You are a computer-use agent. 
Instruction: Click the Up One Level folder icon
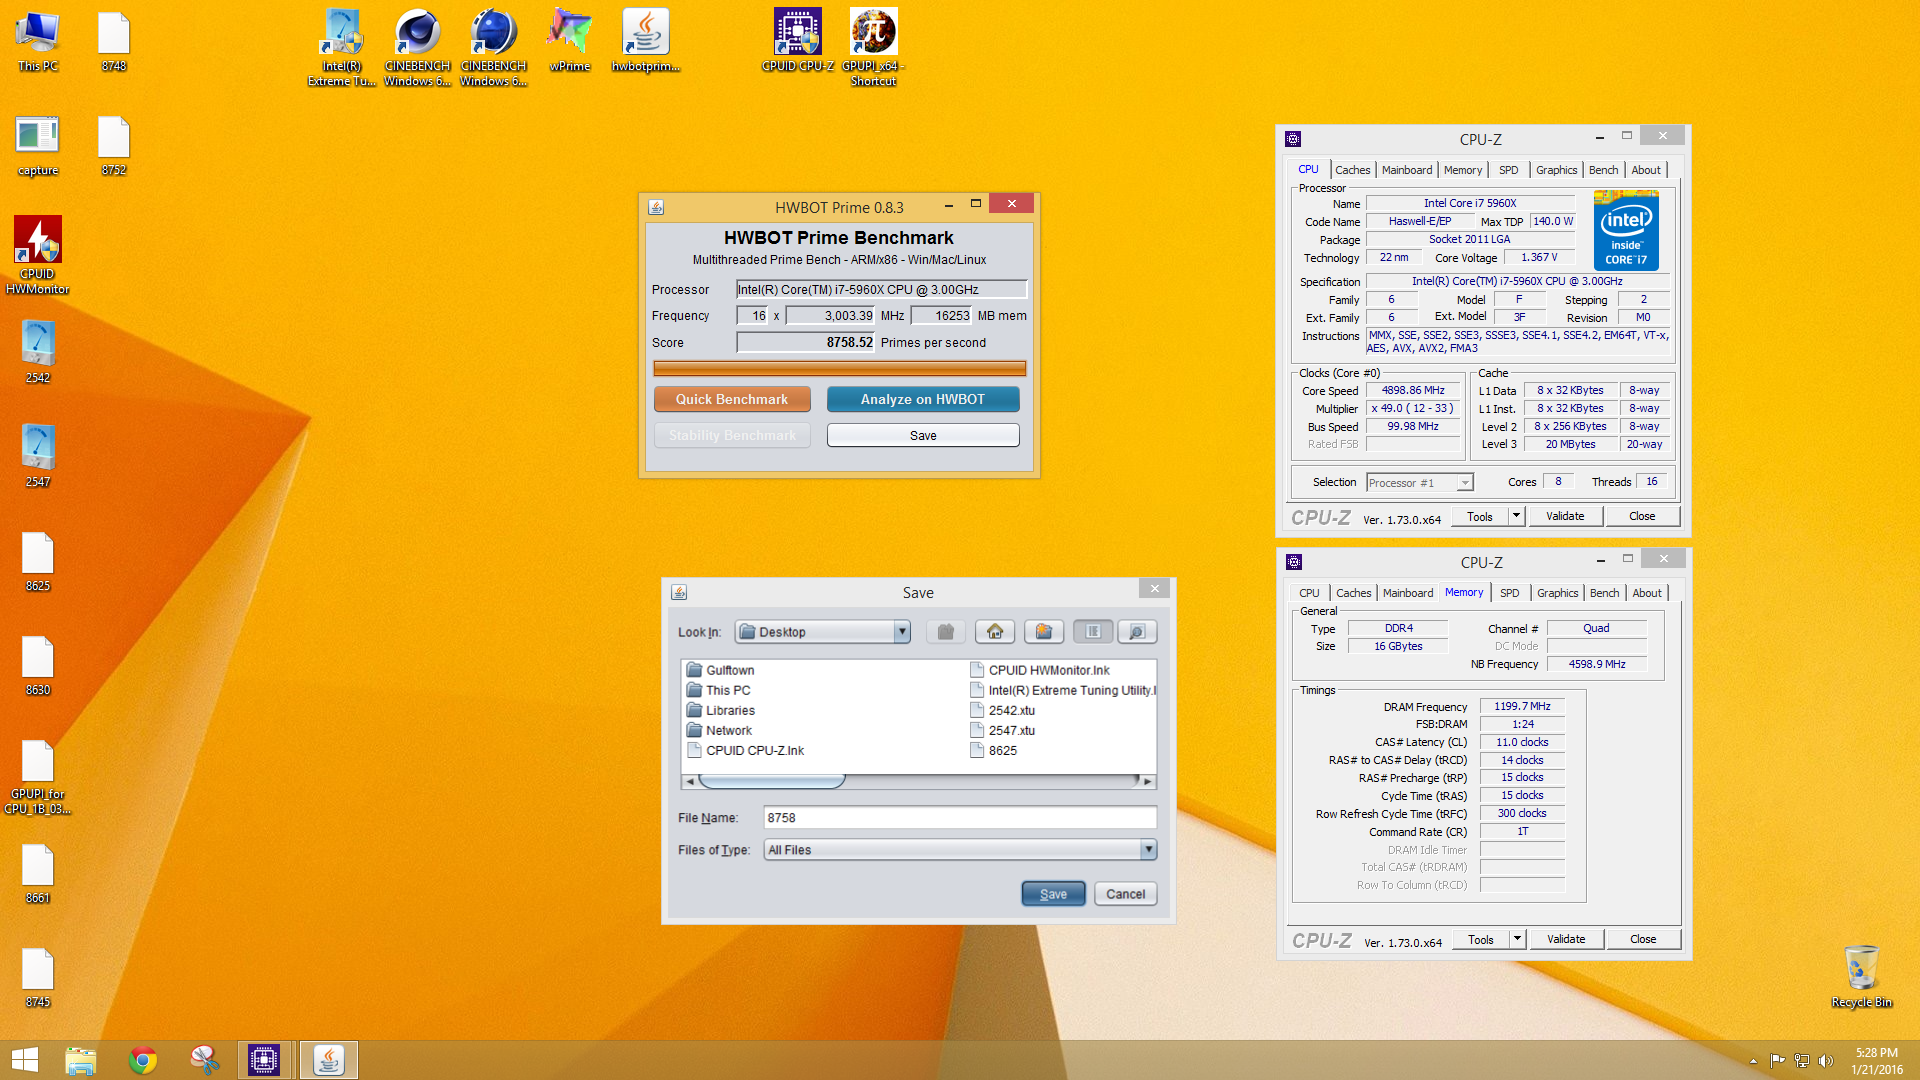(x=945, y=632)
